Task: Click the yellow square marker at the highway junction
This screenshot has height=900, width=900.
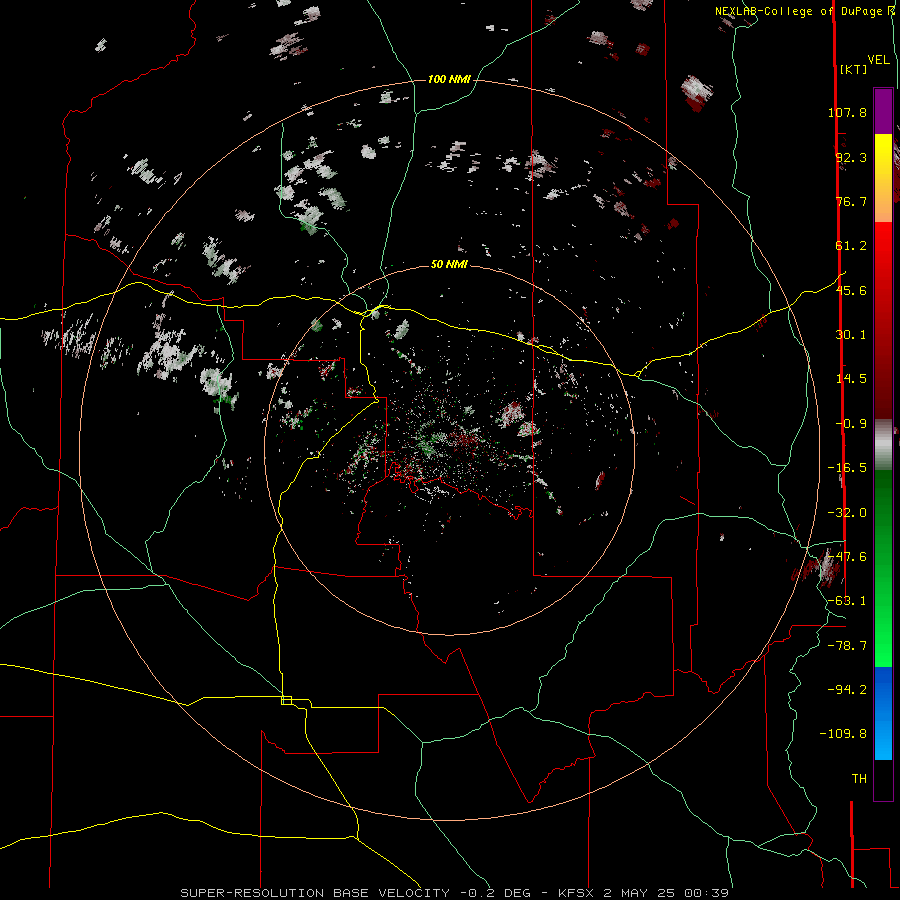Action: click(x=286, y=700)
